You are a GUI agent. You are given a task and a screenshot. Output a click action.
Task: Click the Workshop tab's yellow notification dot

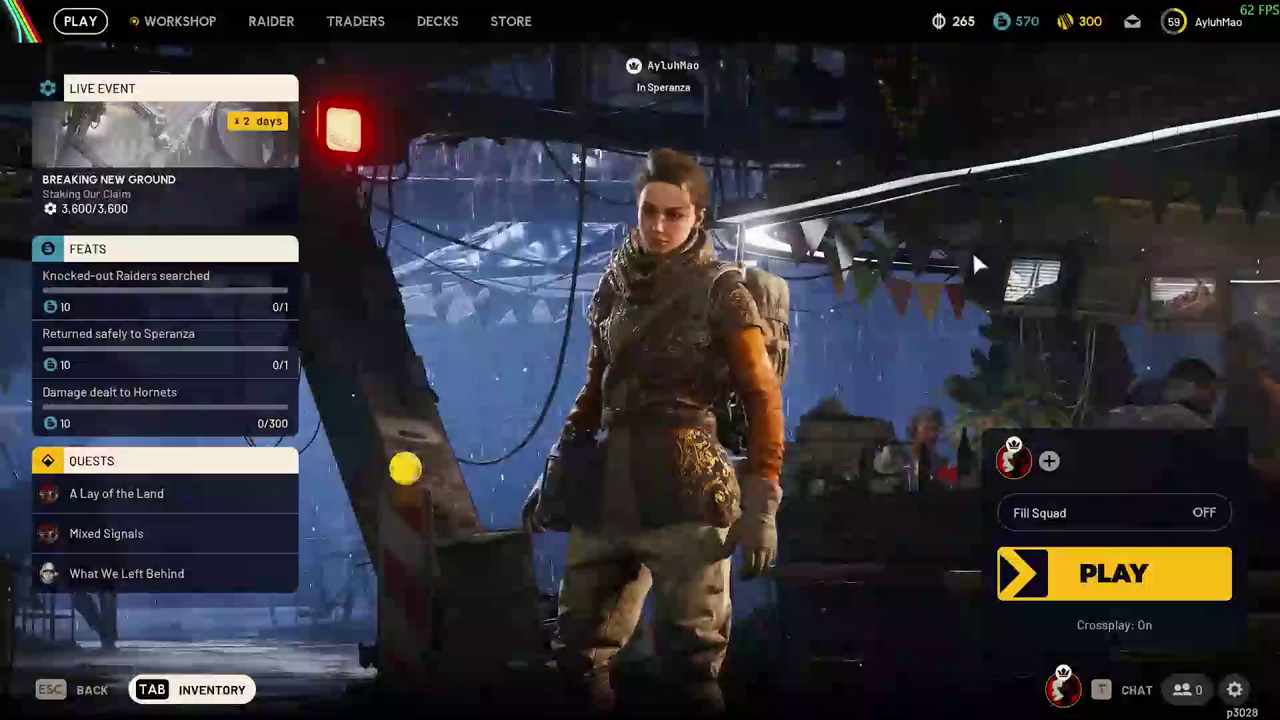[x=134, y=21]
